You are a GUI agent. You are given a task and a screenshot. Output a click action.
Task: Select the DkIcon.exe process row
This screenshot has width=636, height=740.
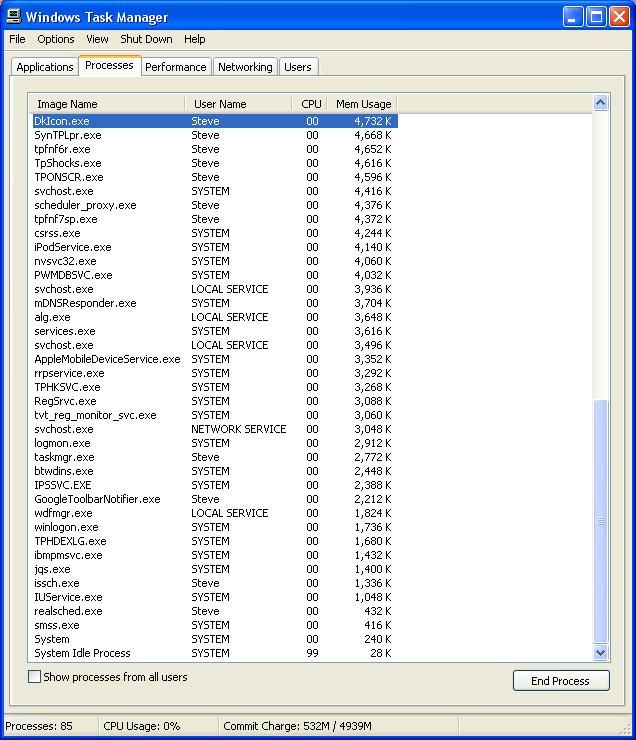click(x=215, y=121)
